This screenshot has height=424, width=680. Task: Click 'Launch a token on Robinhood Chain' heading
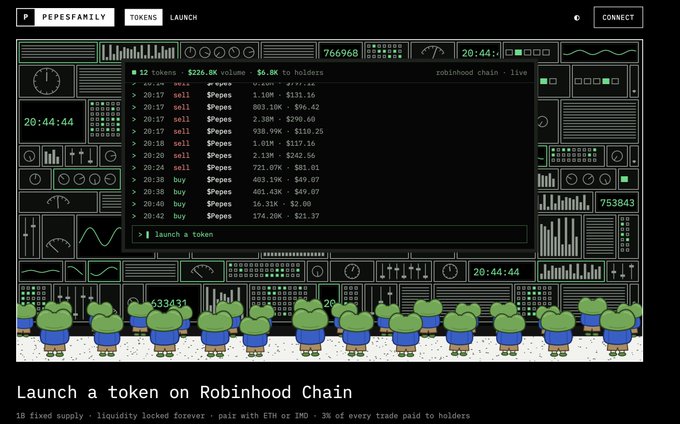[184, 392]
